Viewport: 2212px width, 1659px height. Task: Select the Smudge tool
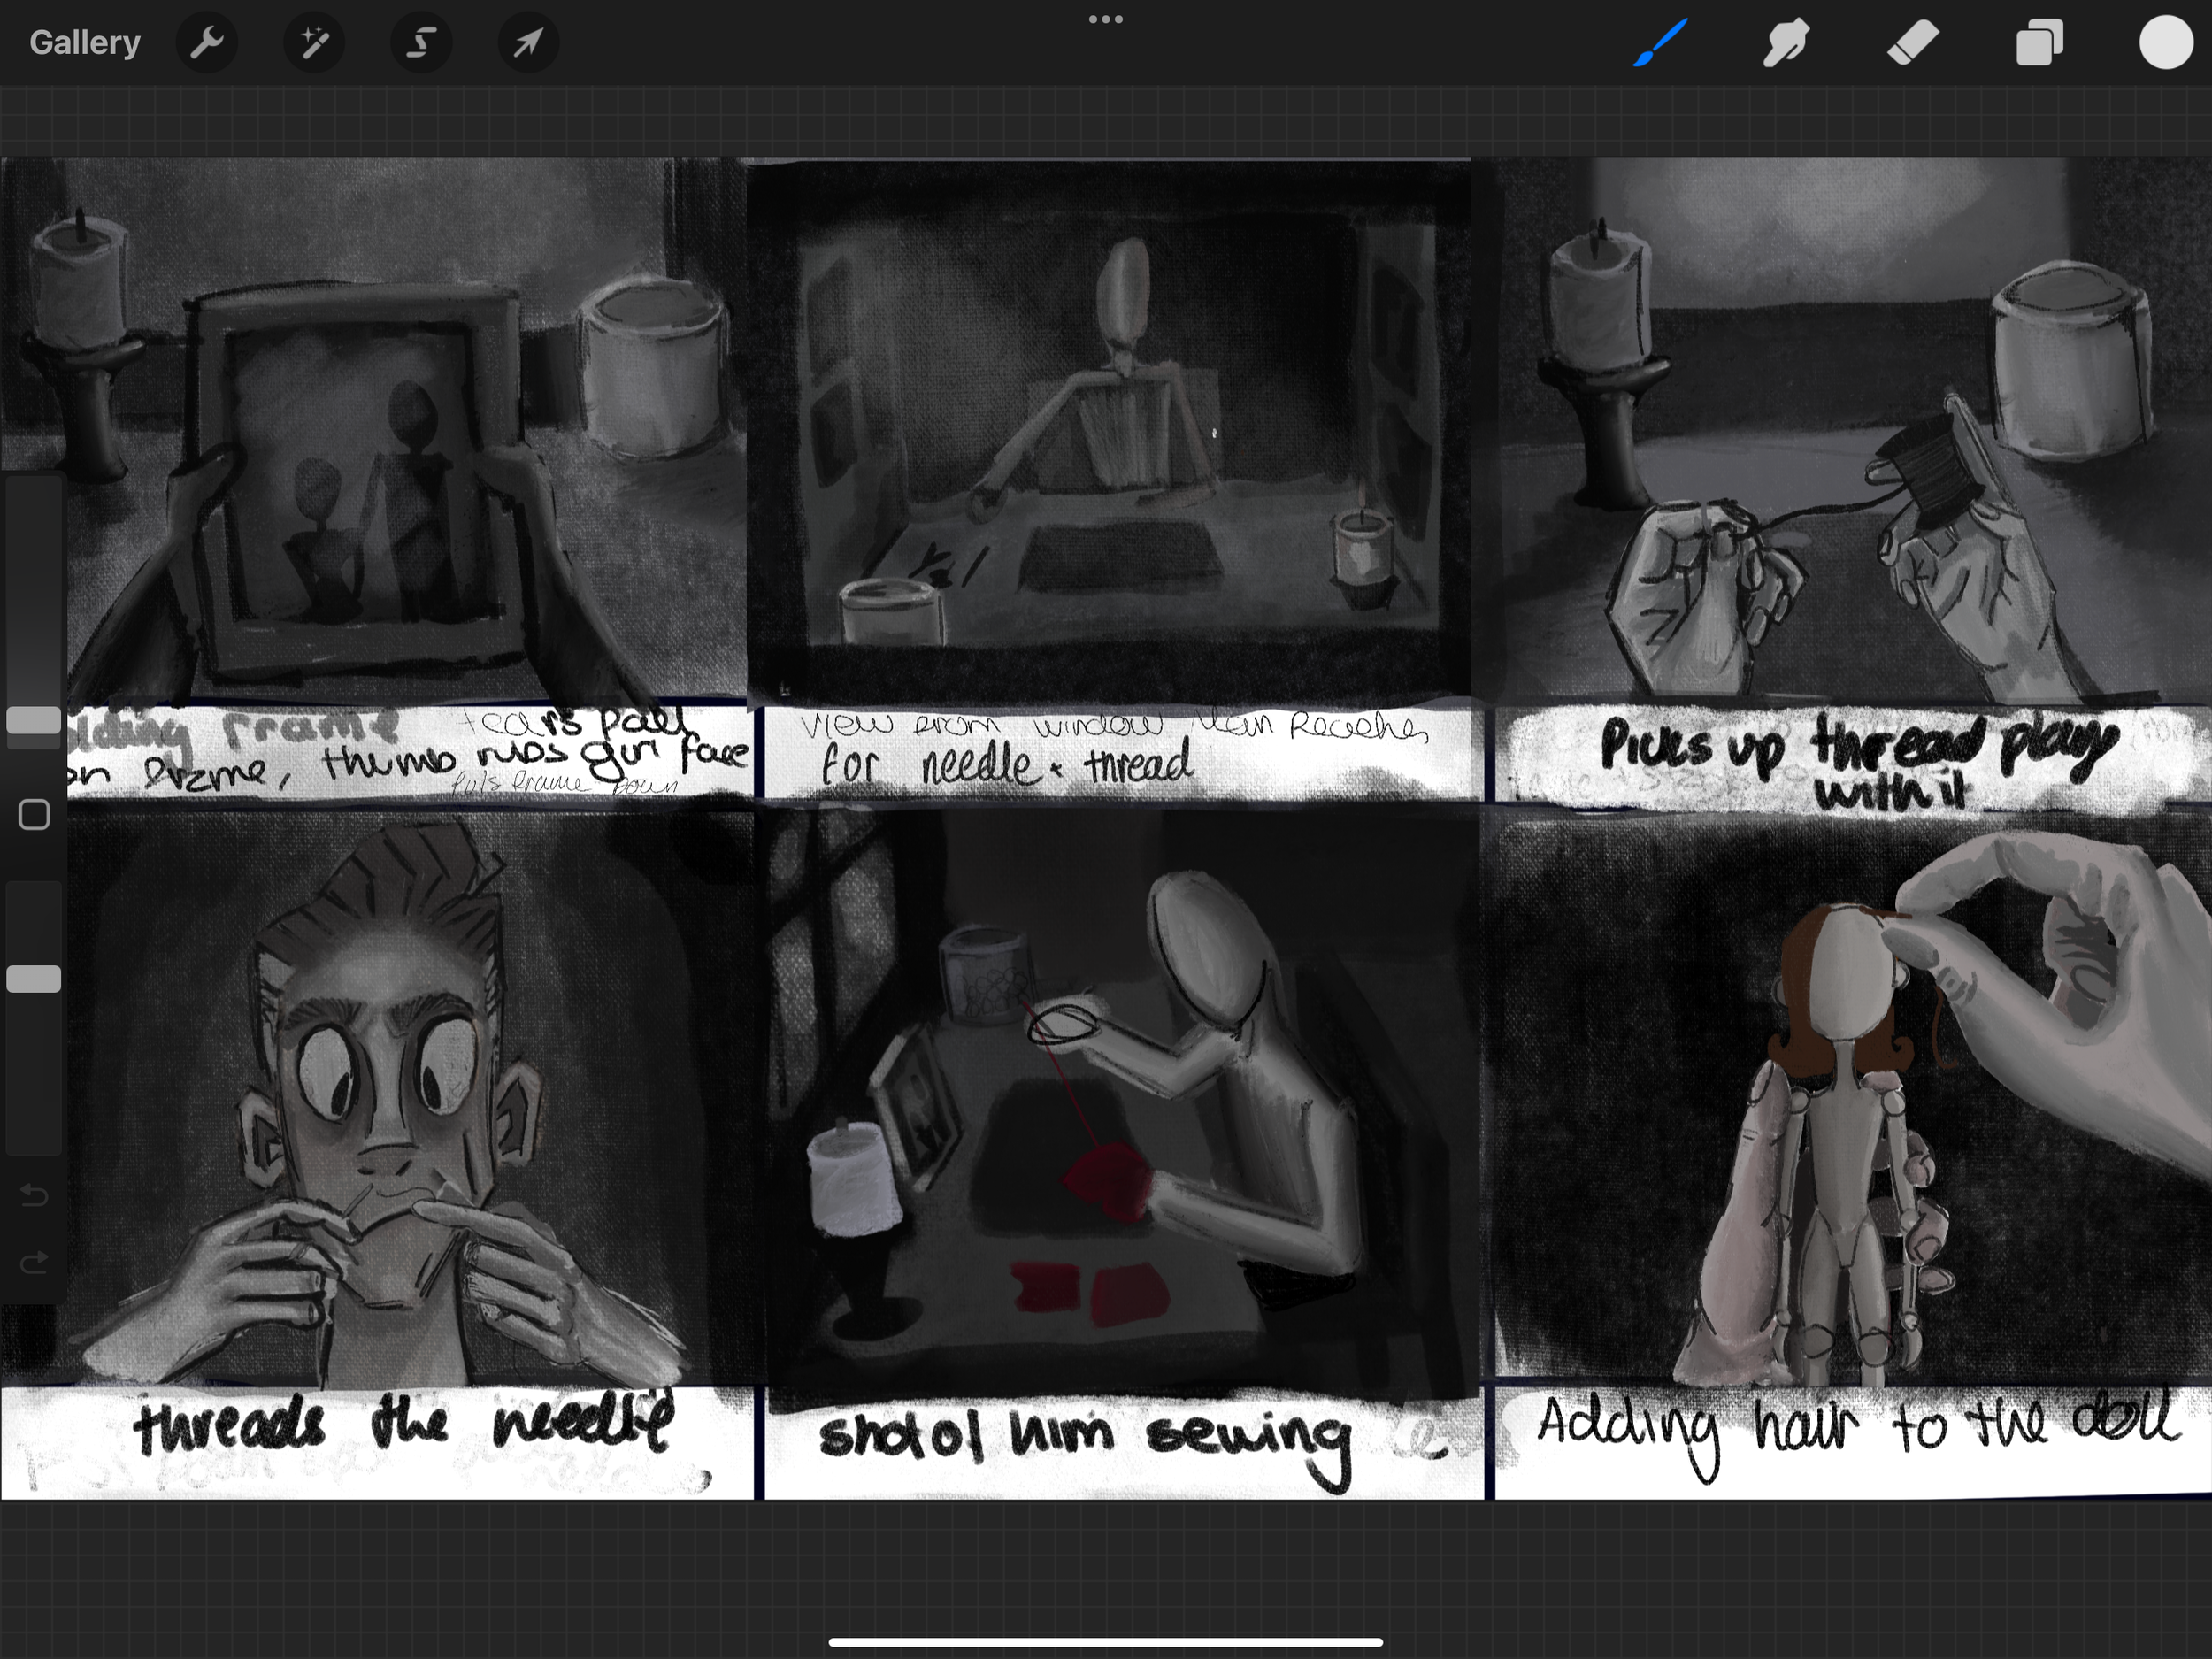1786,43
